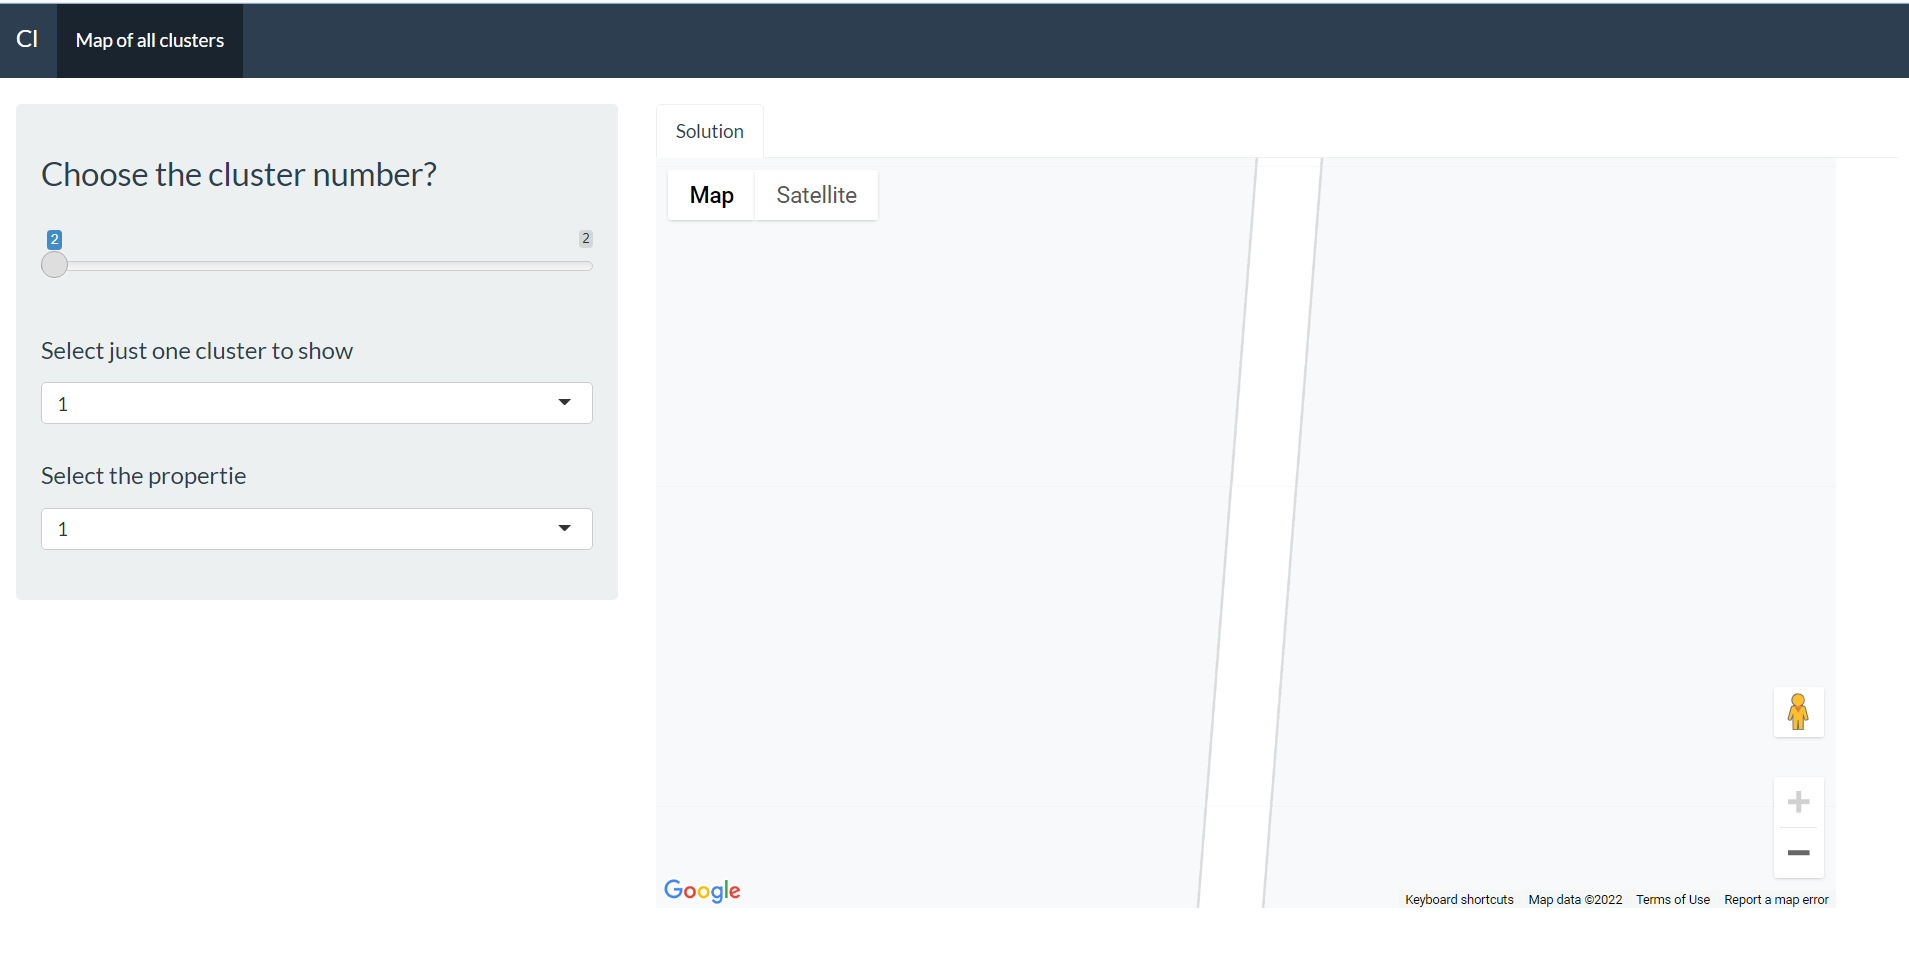This screenshot has height=973, width=1909.
Task: Open the 'Select the propertie' dropdown
Action: [317, 529]
